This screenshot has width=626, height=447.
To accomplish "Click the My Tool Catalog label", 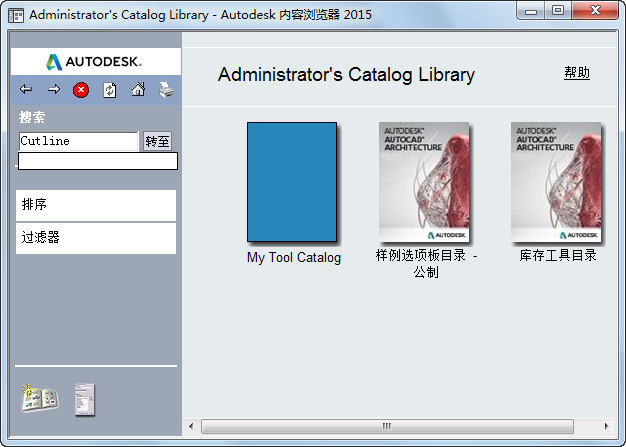I will 294,257.
